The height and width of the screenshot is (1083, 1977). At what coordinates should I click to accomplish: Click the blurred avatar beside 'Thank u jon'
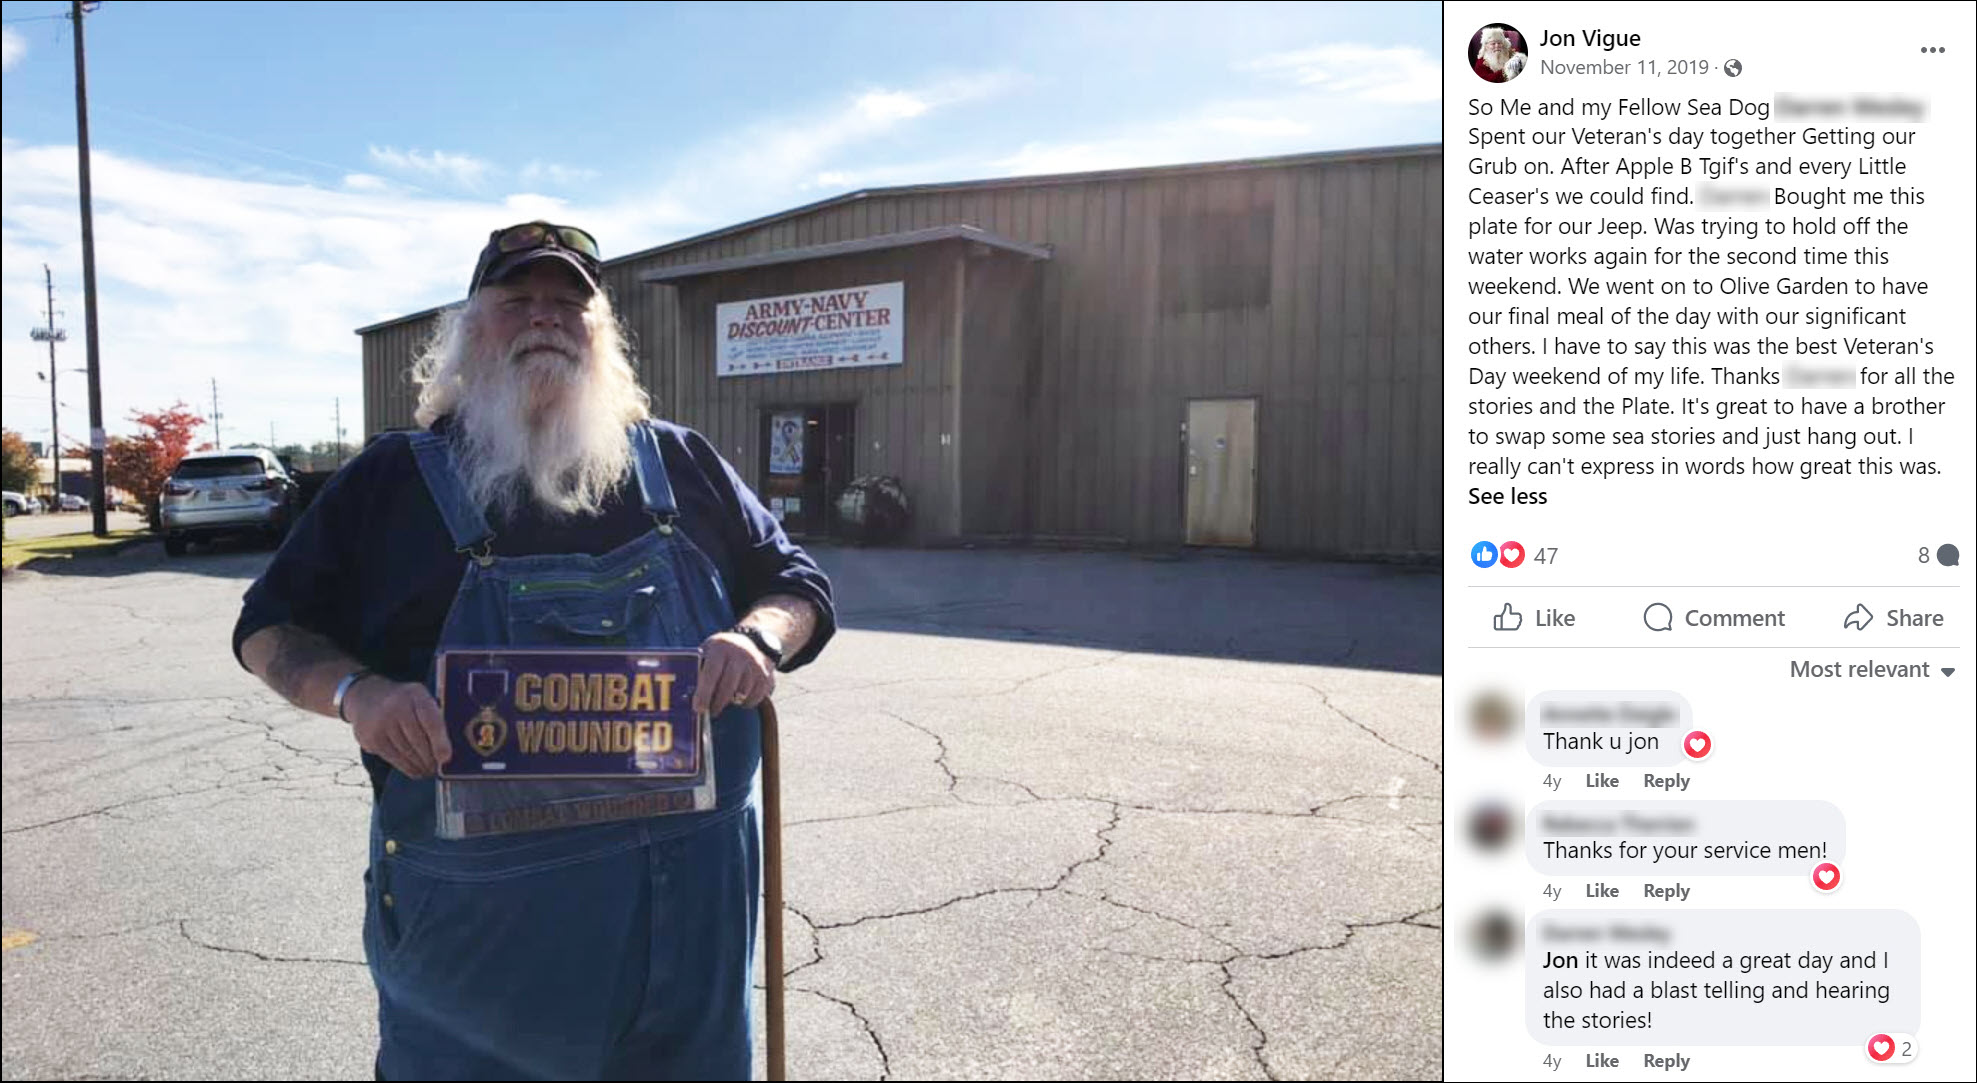point(1491,717)
